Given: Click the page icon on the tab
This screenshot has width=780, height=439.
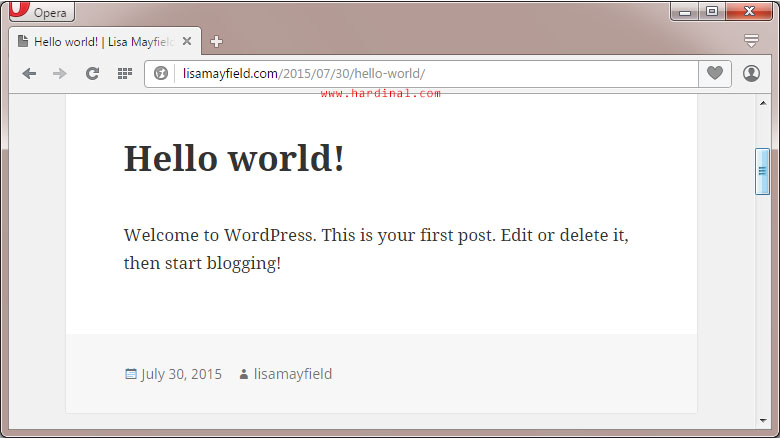Looking at the screenshot, I should click(x=23, y=41).
